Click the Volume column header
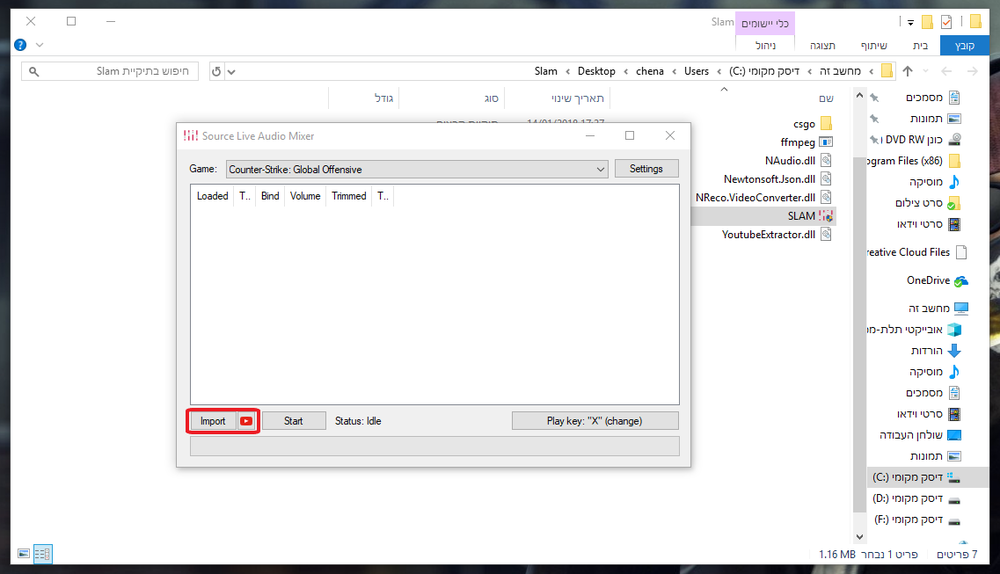Screen dimensions: 1000x574 pos(305,196)
